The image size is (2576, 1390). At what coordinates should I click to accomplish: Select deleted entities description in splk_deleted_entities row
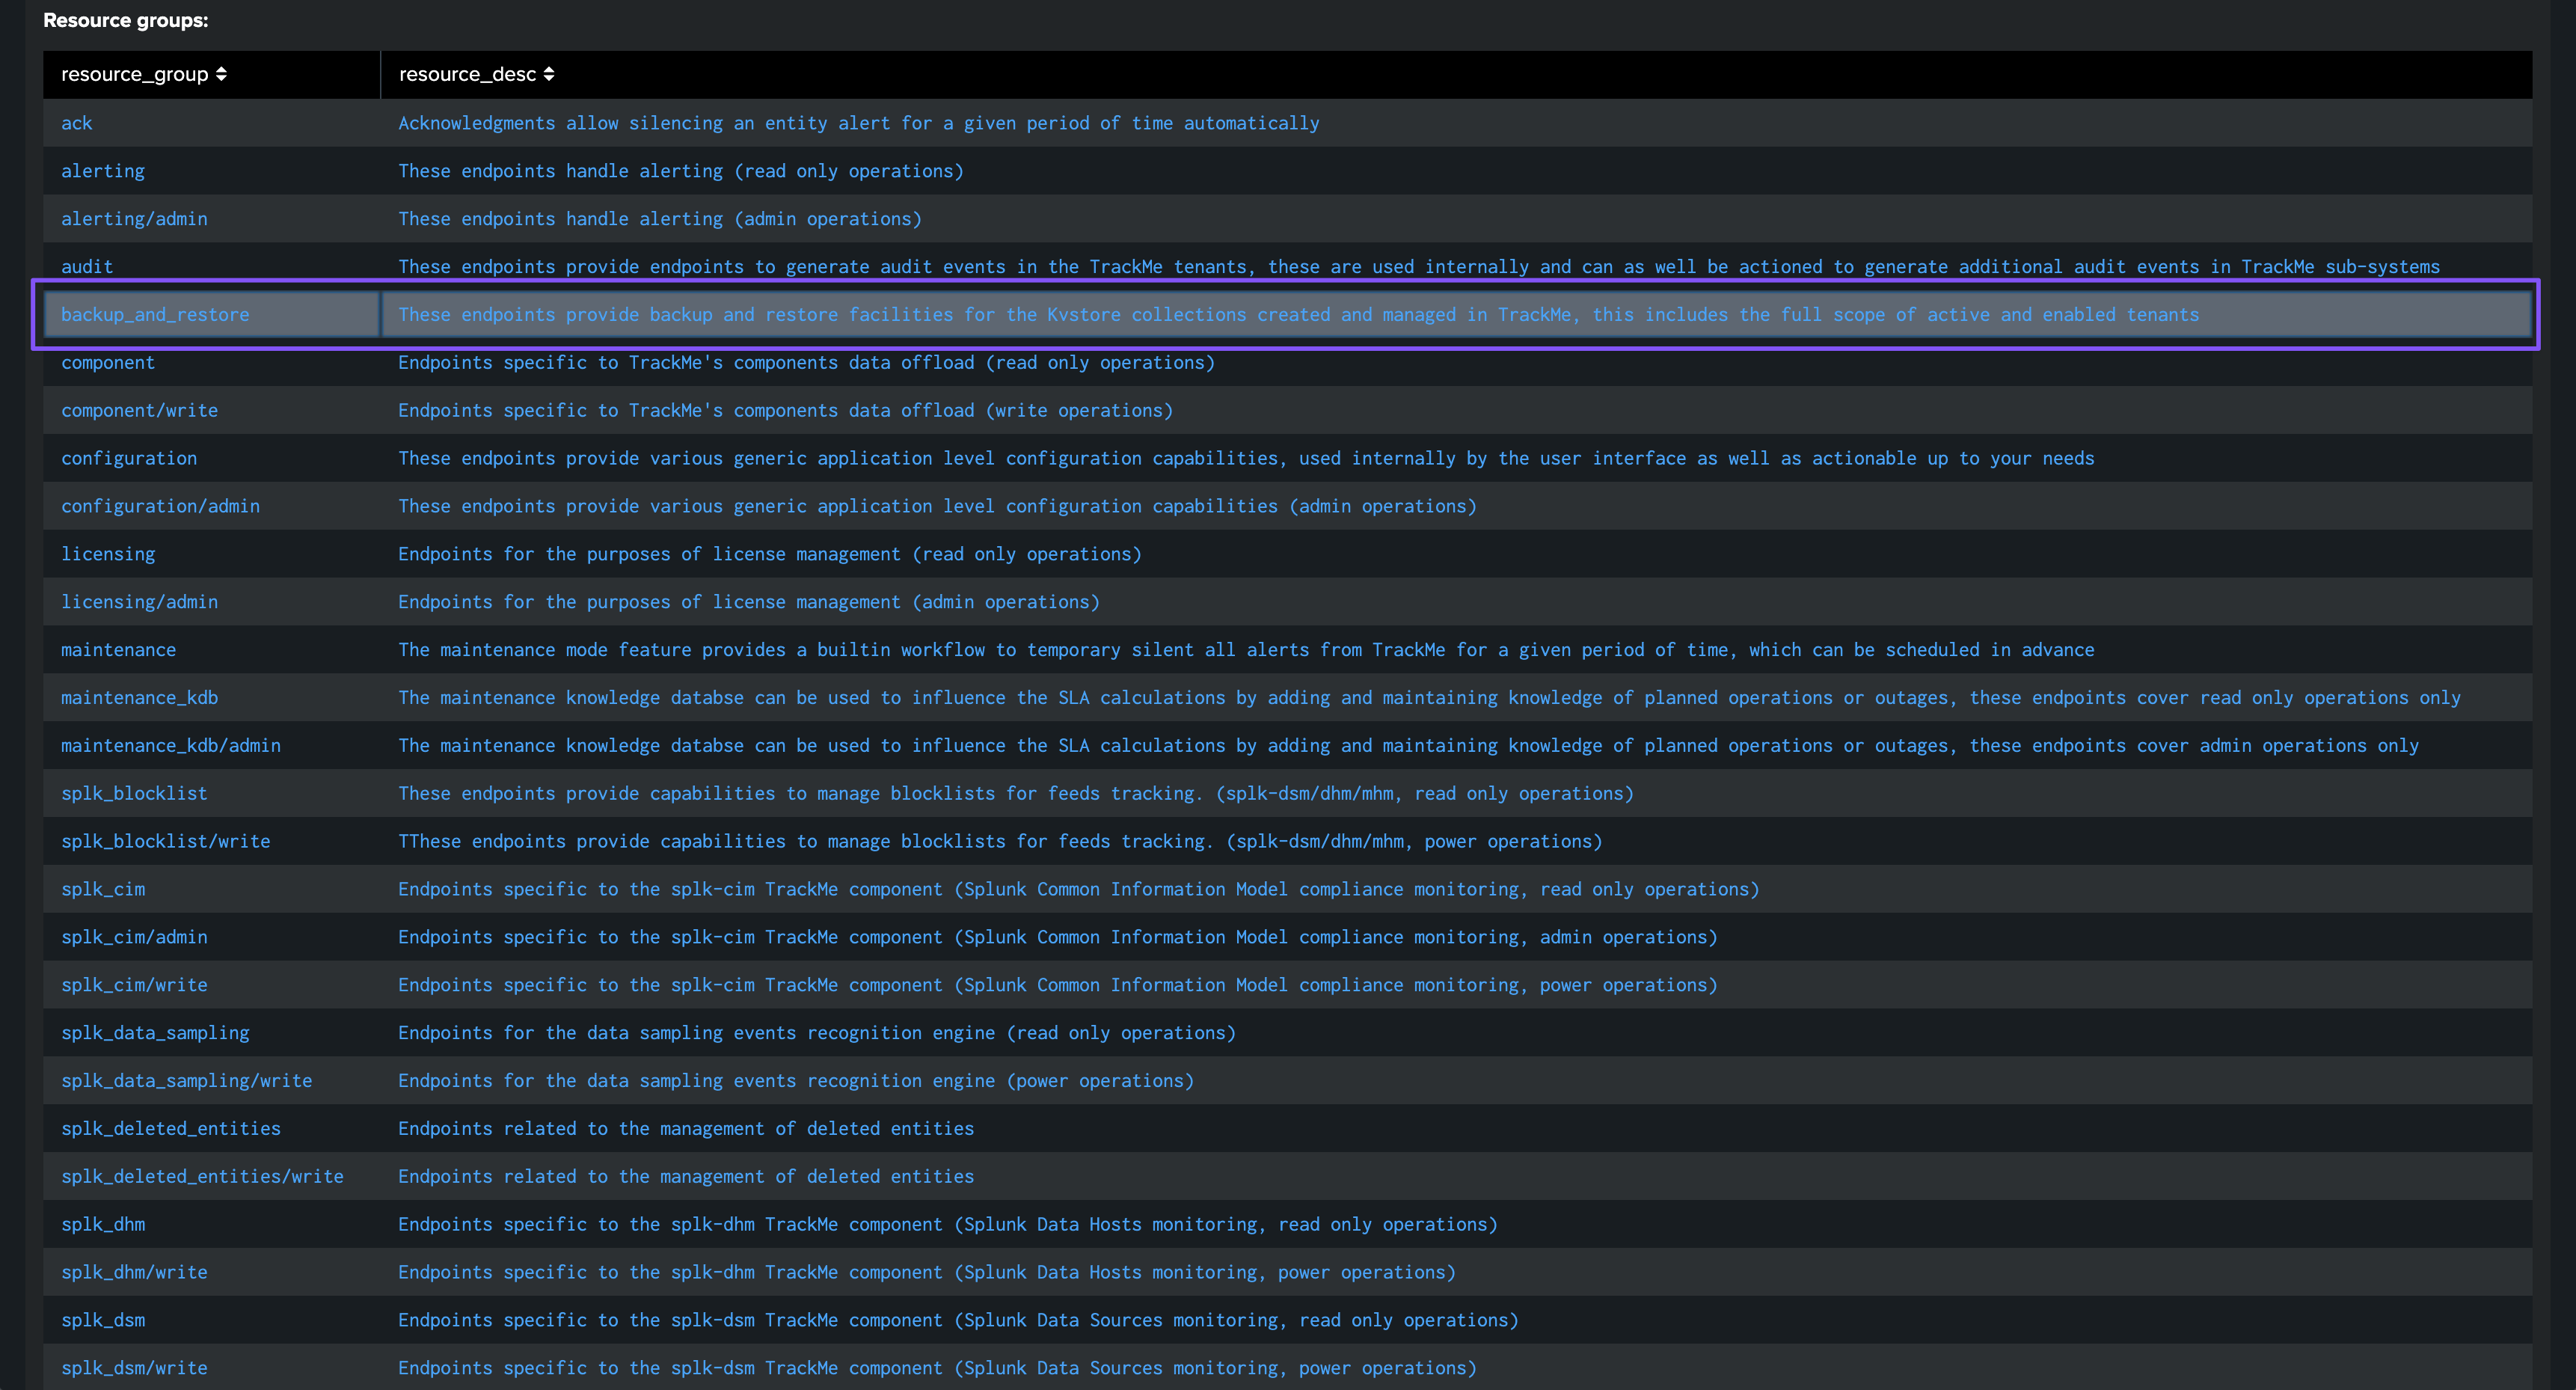[x=686, y=1129]
